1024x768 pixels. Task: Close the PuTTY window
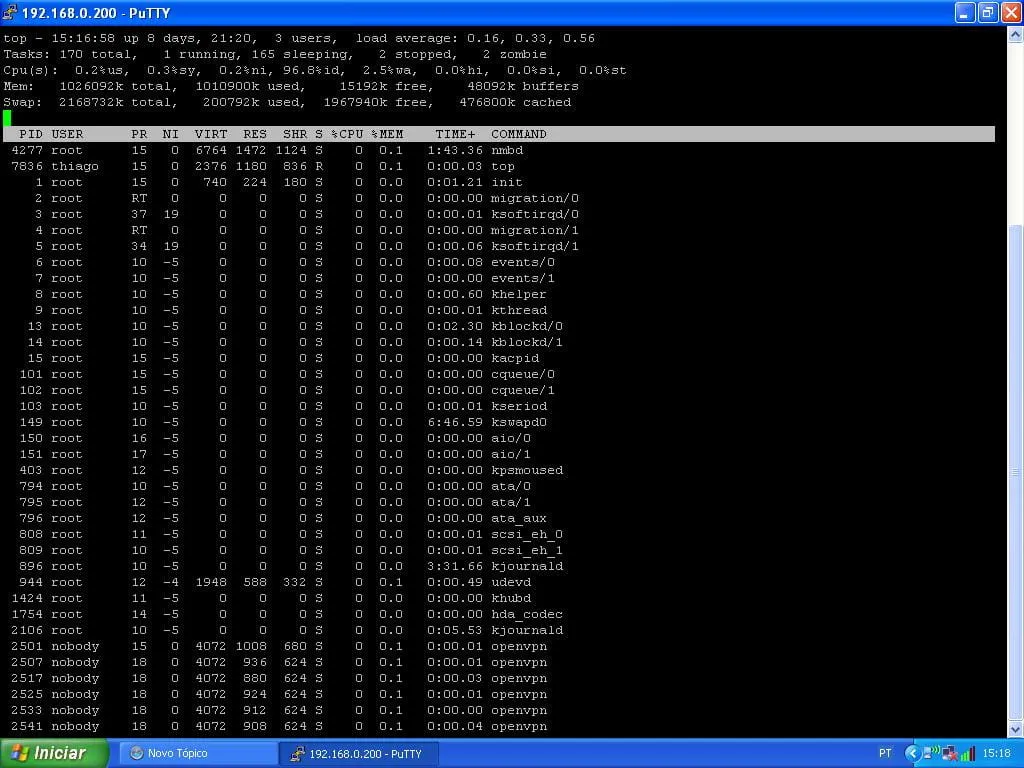point(1012,12)
